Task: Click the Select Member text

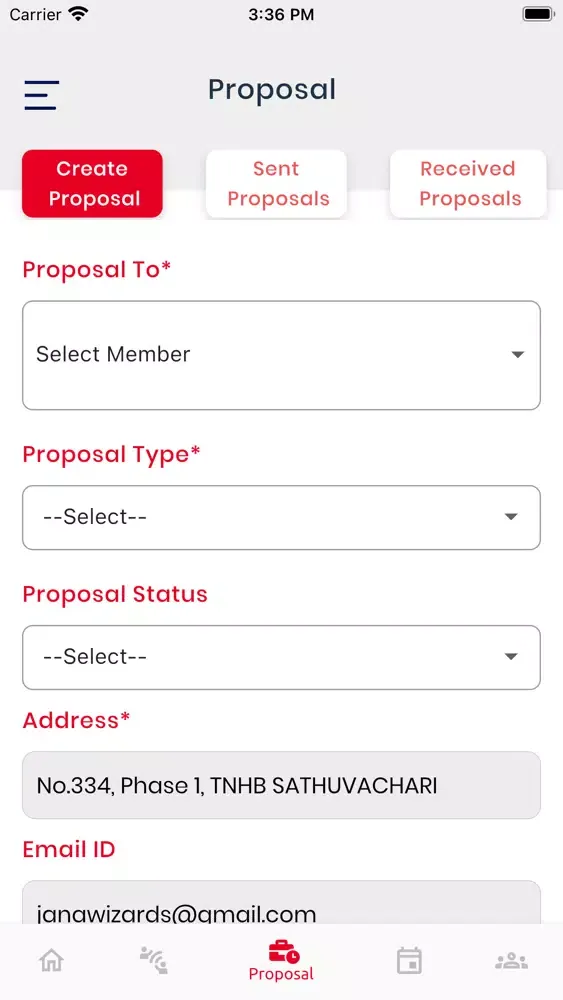Action: 113,354
